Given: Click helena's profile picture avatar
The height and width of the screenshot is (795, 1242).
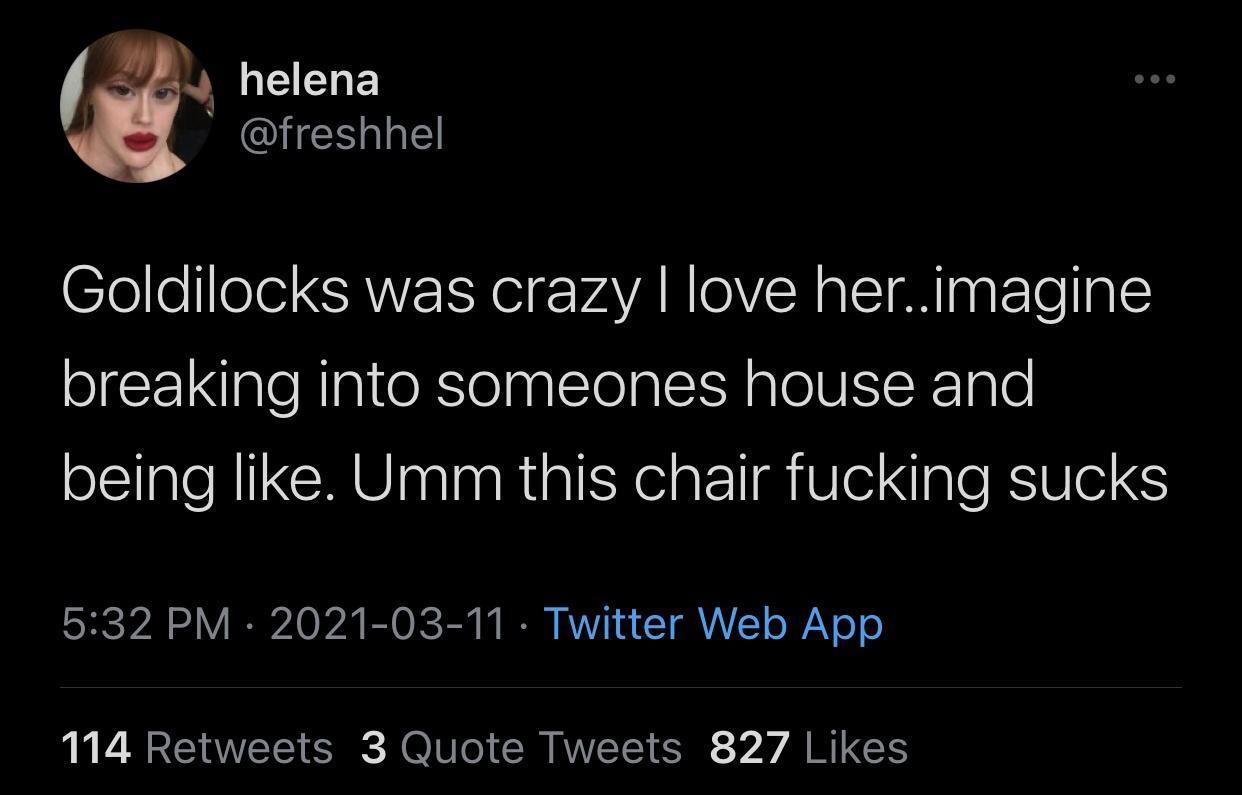Looking at the screenshot, I should pos(137,106).
